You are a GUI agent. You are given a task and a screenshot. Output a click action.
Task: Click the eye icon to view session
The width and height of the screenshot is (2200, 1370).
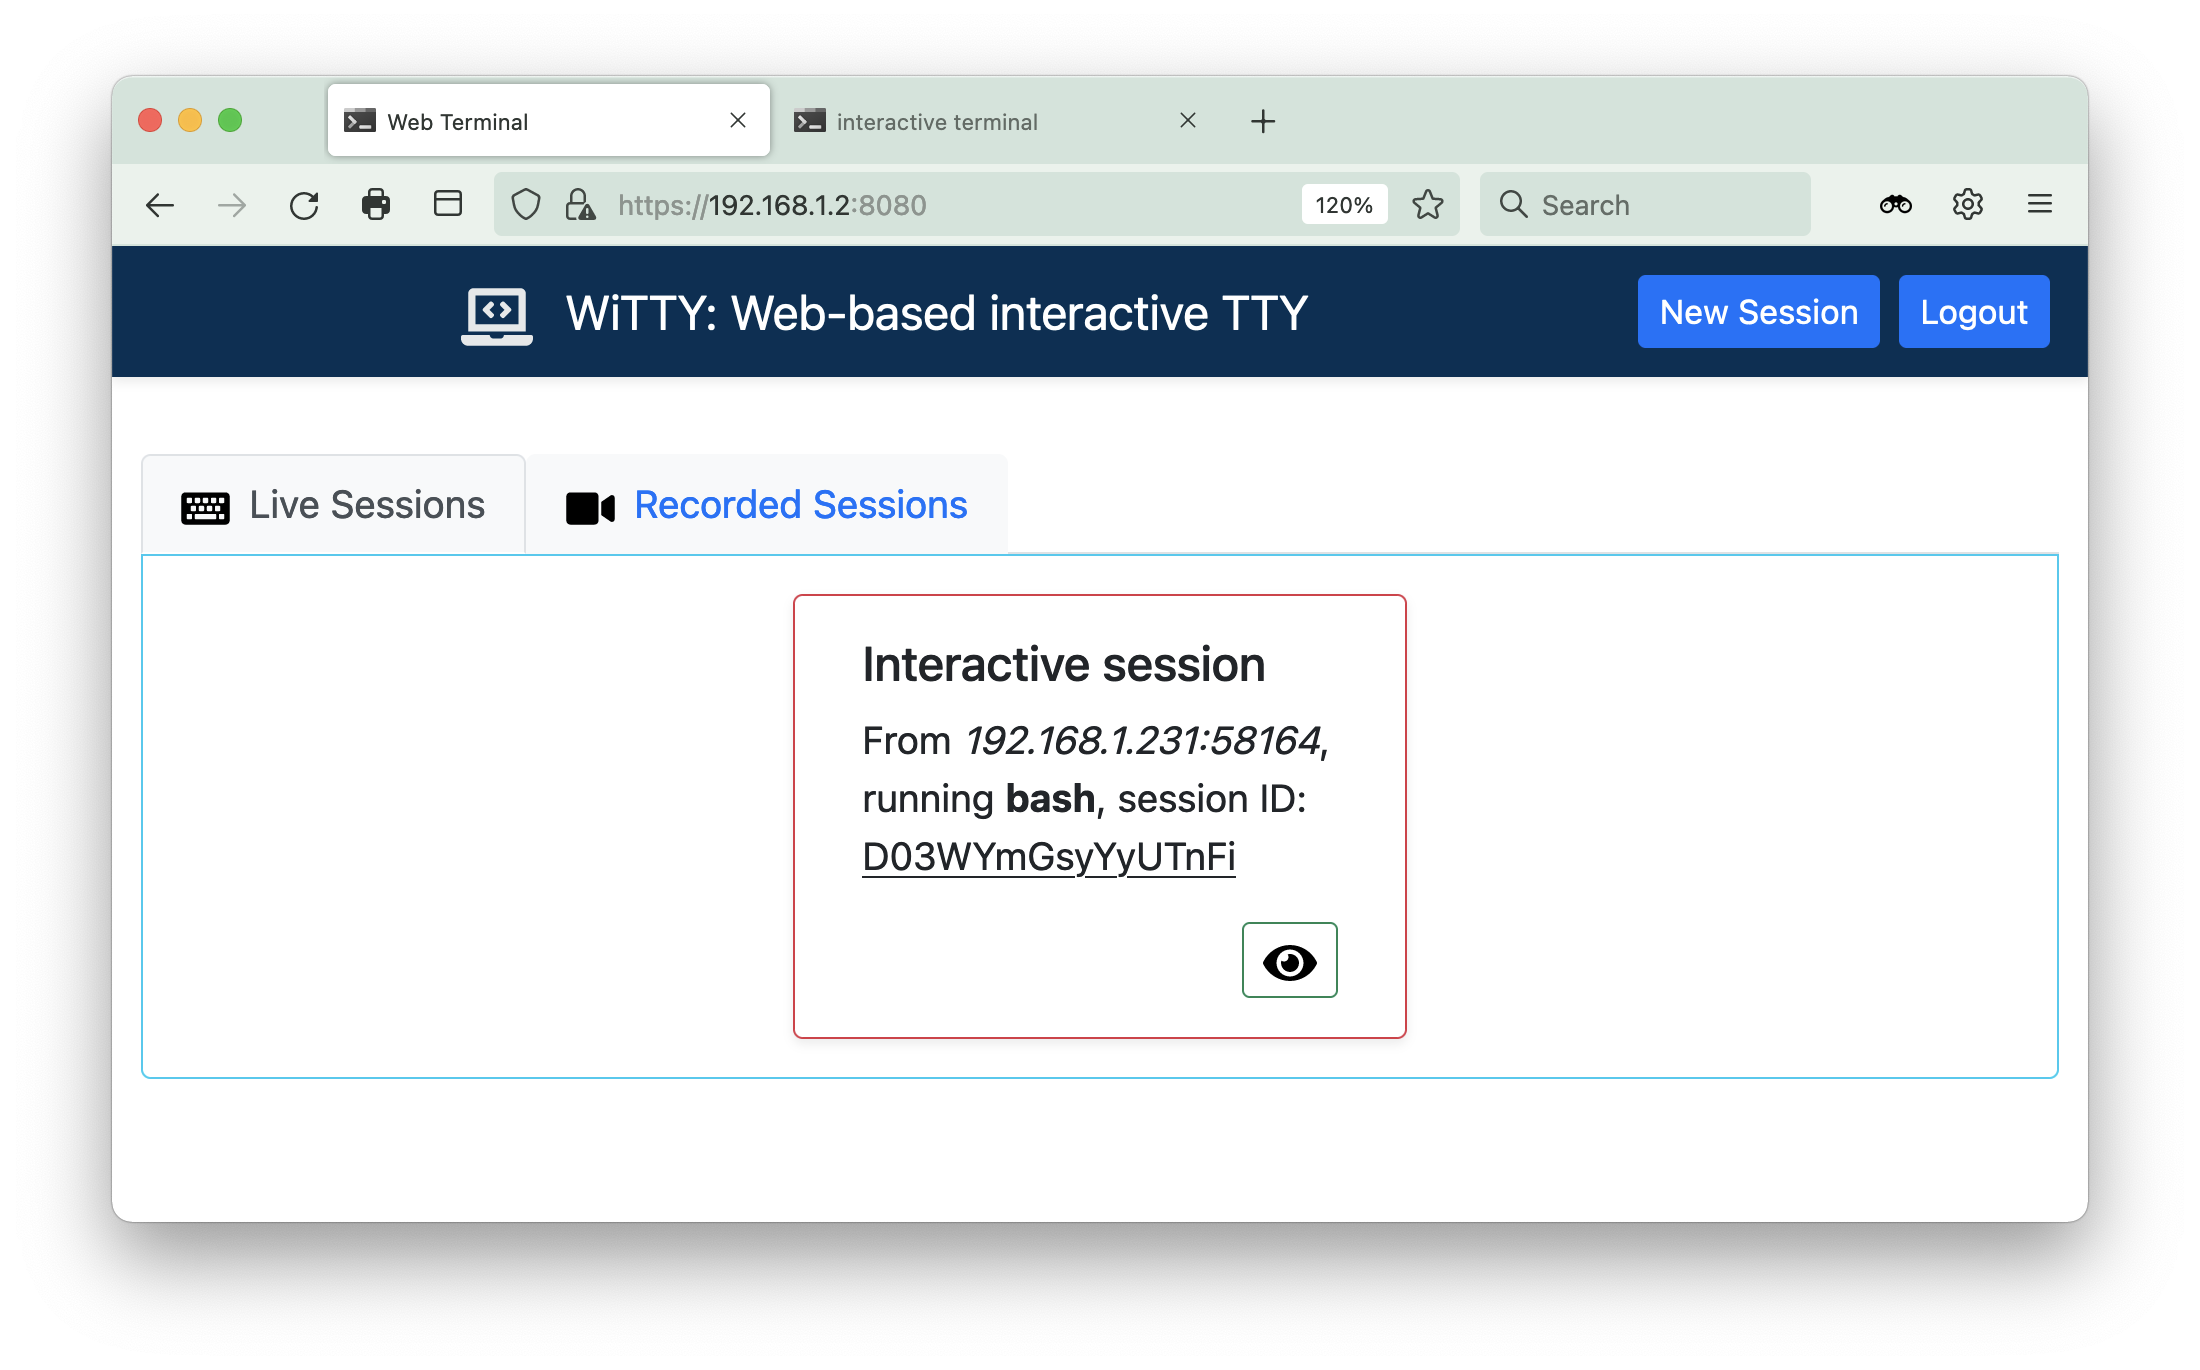point(1289,960)
